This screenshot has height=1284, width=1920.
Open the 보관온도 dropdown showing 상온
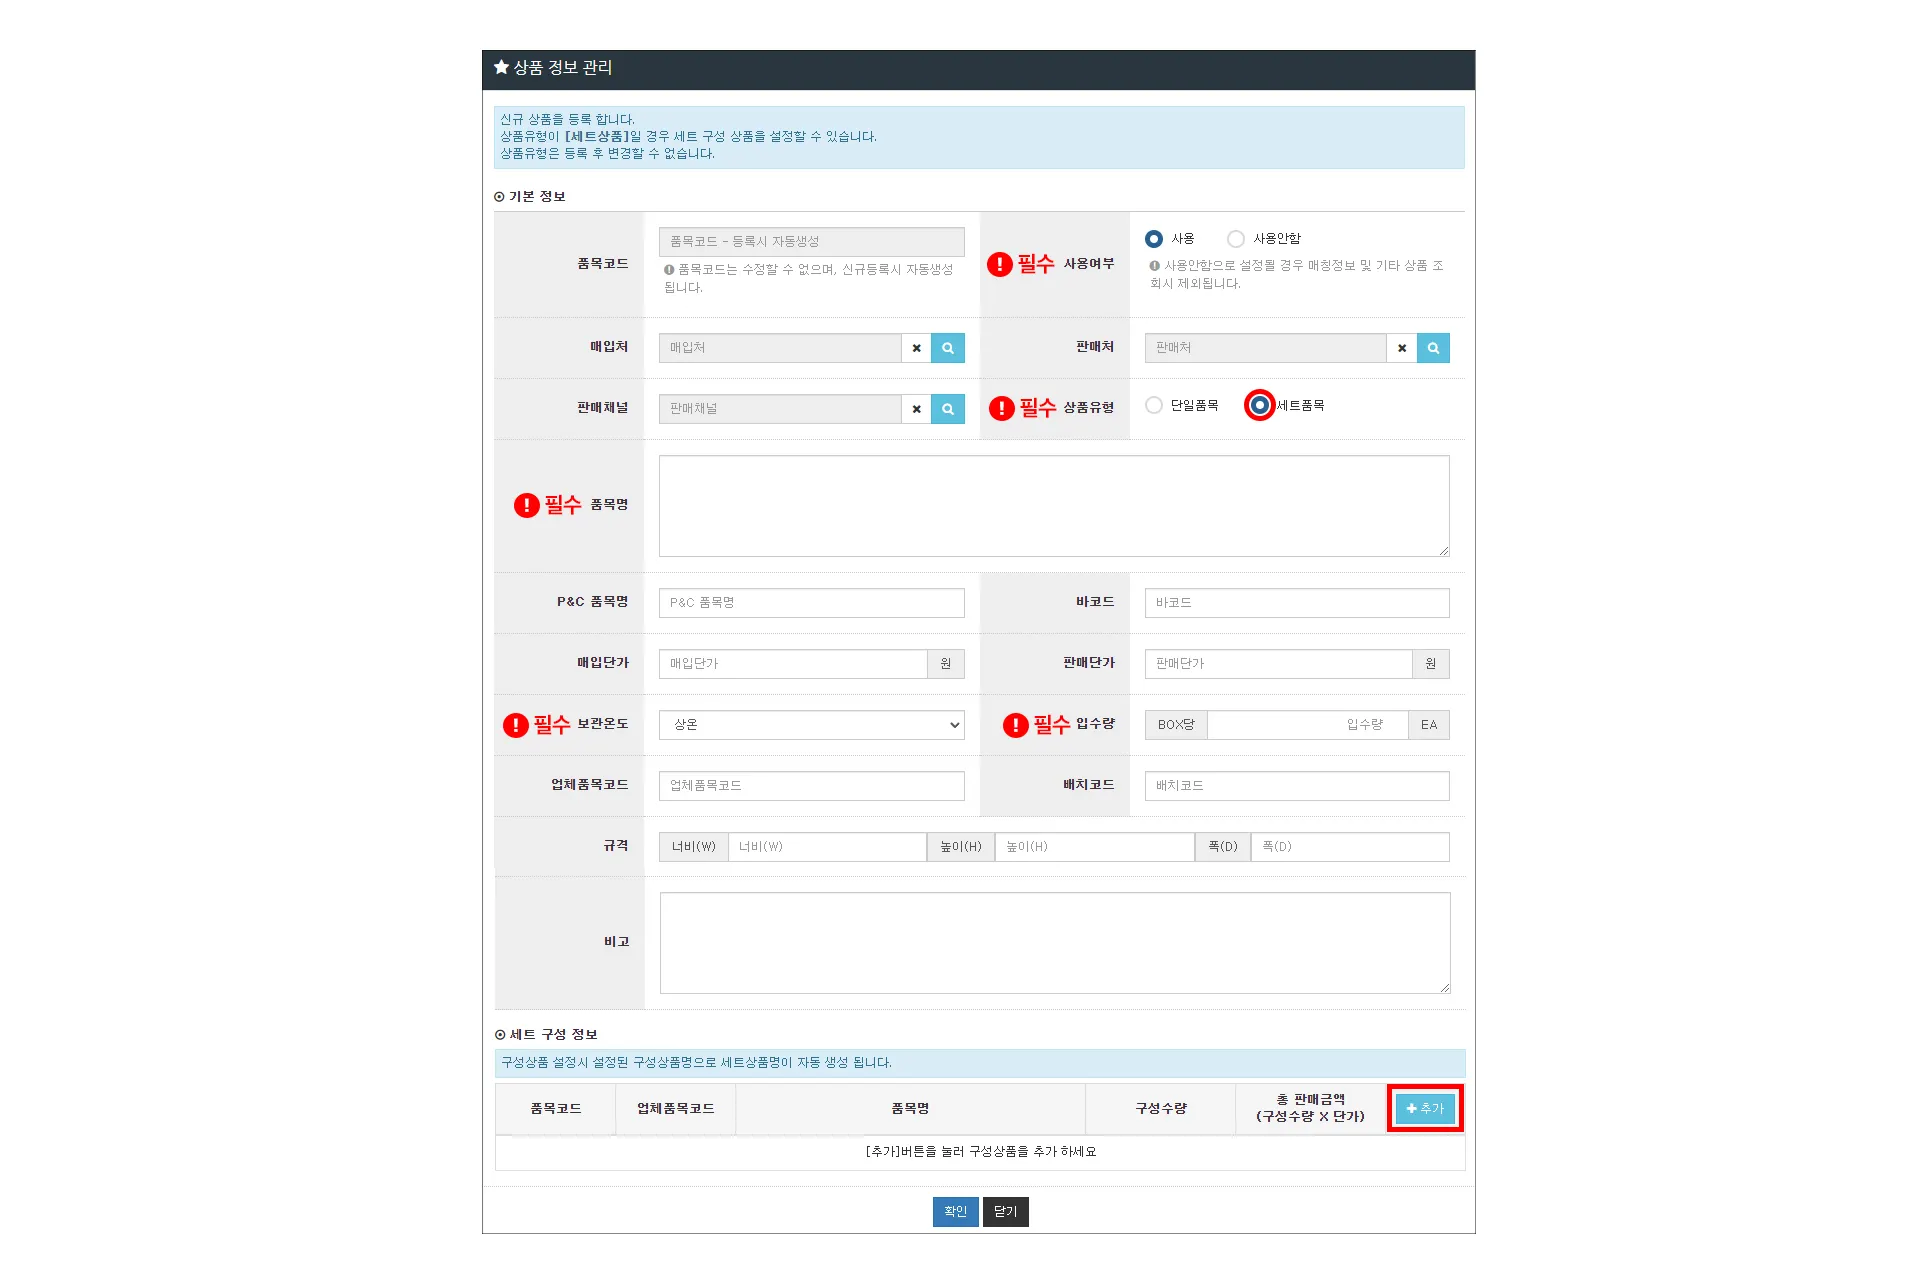pyautogui.click(x=811, y=725)
